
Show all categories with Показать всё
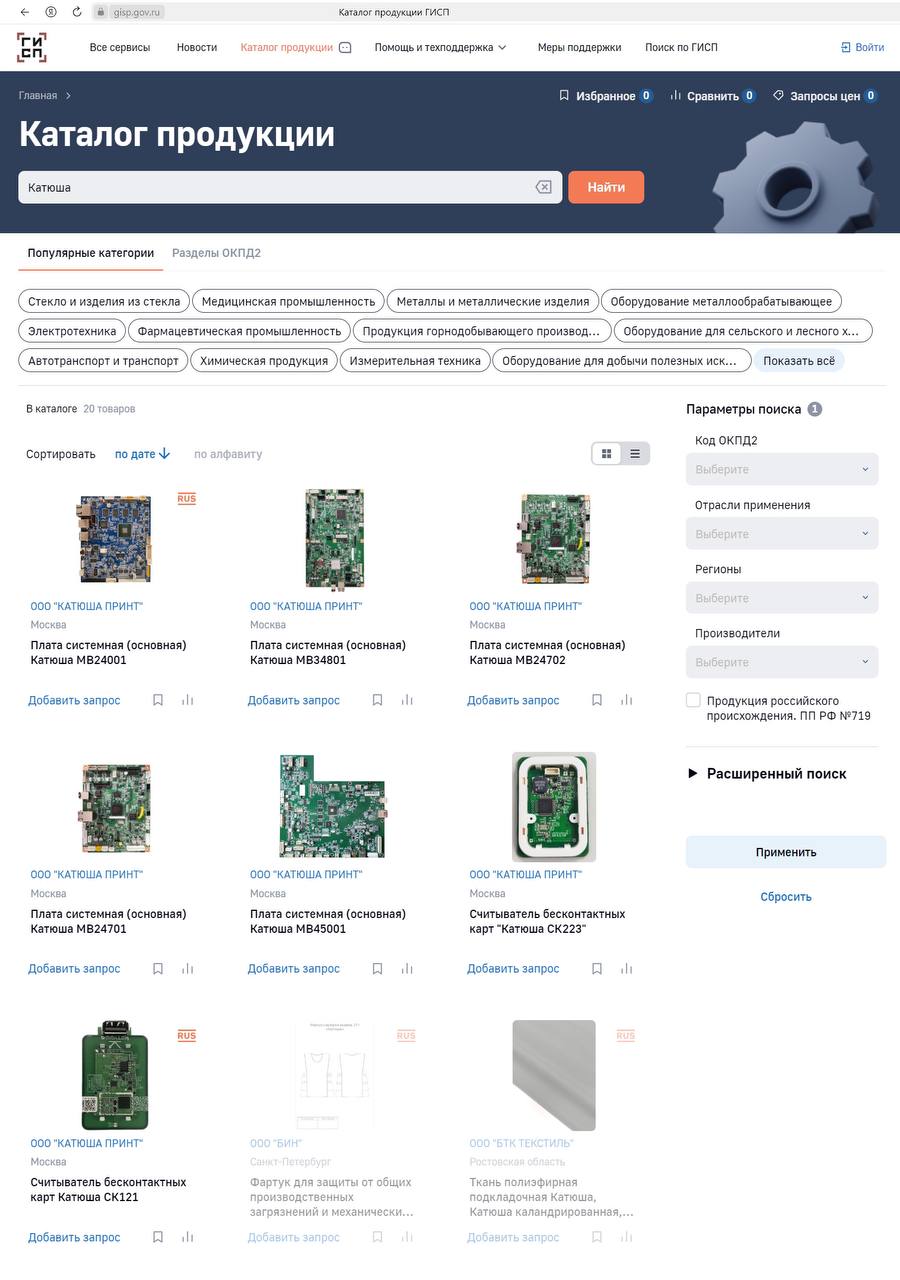(799, 360)
